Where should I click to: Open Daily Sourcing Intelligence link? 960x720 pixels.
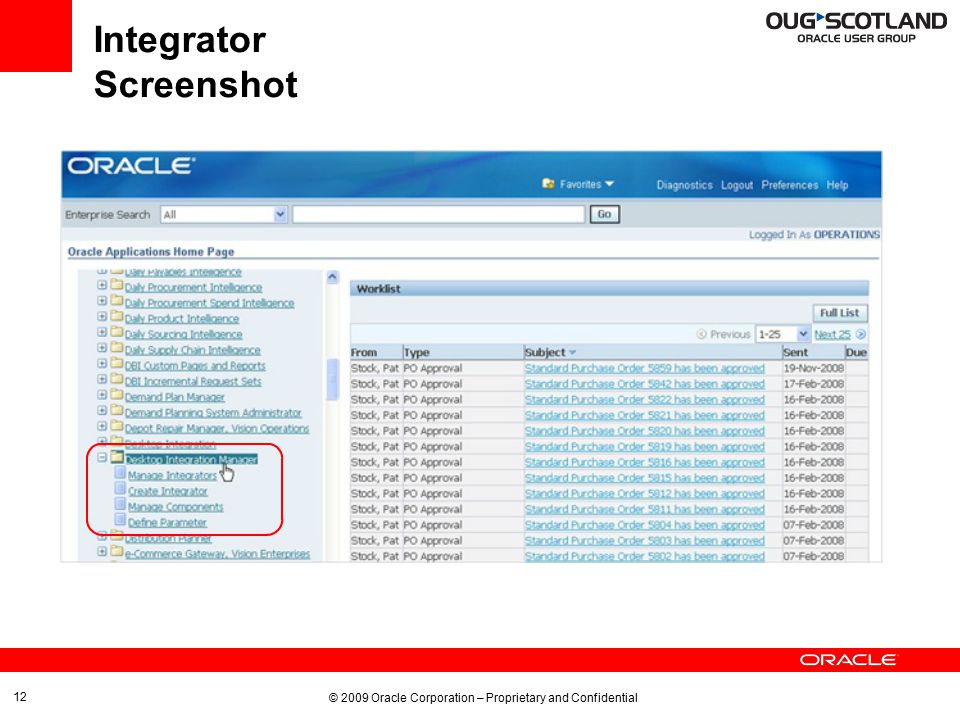(x=184, y=335)
